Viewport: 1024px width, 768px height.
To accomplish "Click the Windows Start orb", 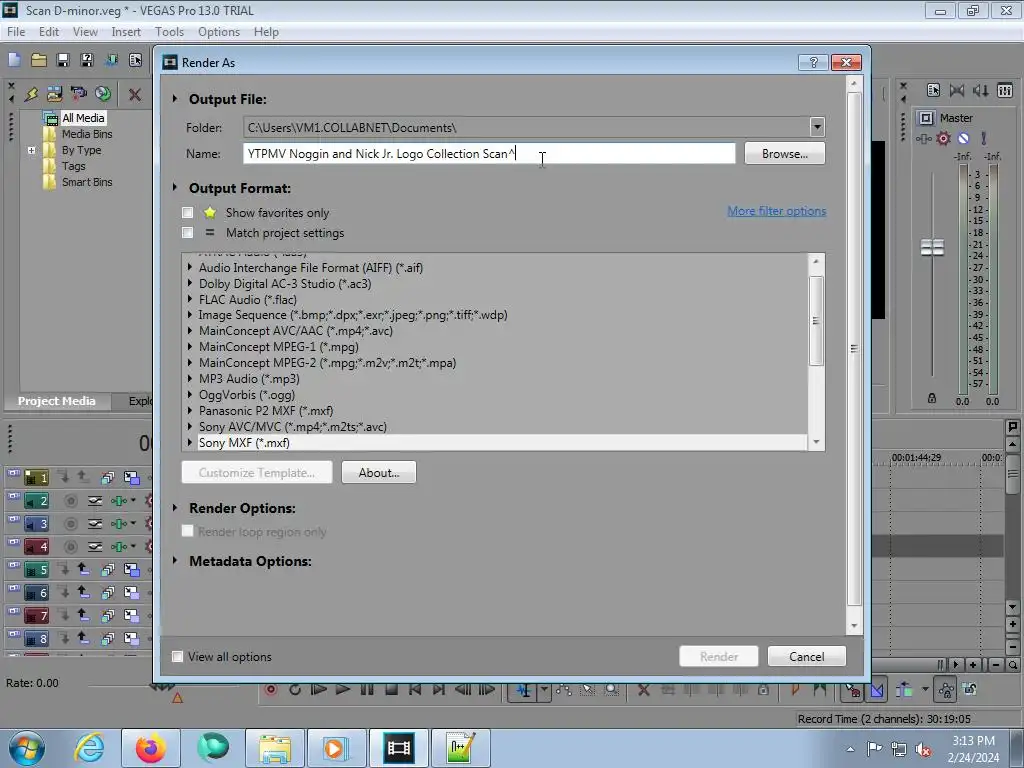I will pyautogui.click(x=27, y=748).
